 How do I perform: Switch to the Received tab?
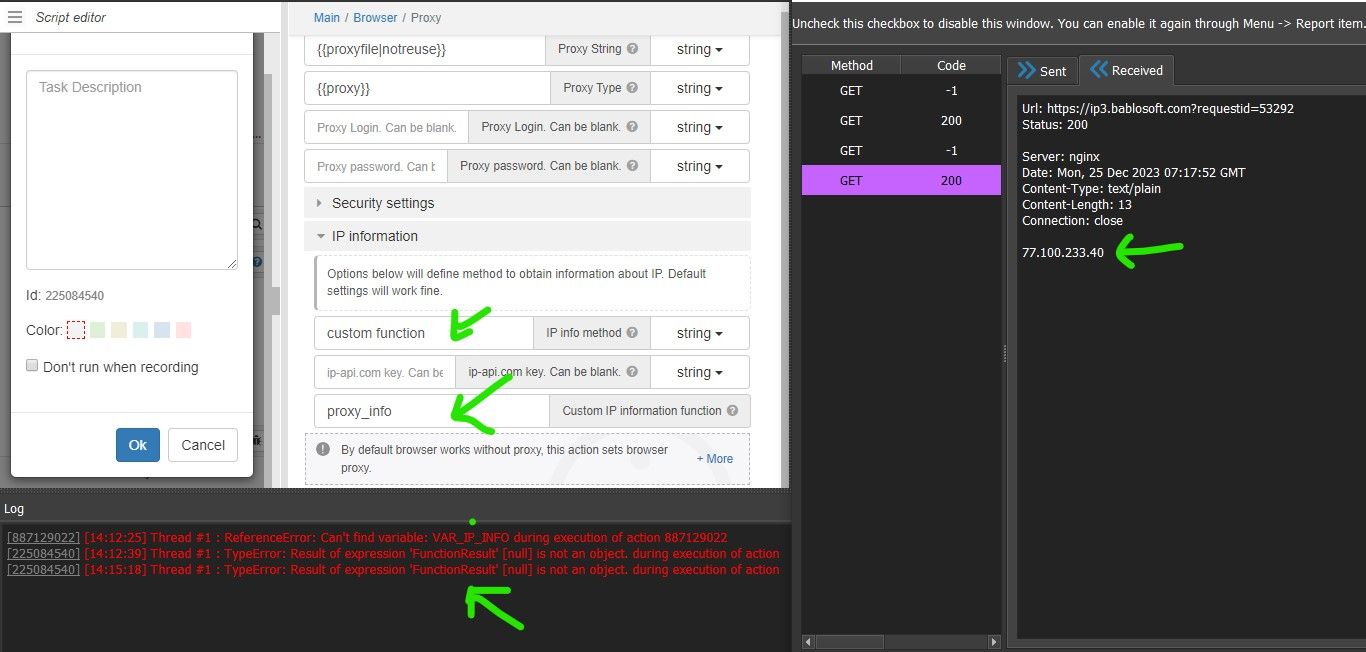click(1126, 71)
